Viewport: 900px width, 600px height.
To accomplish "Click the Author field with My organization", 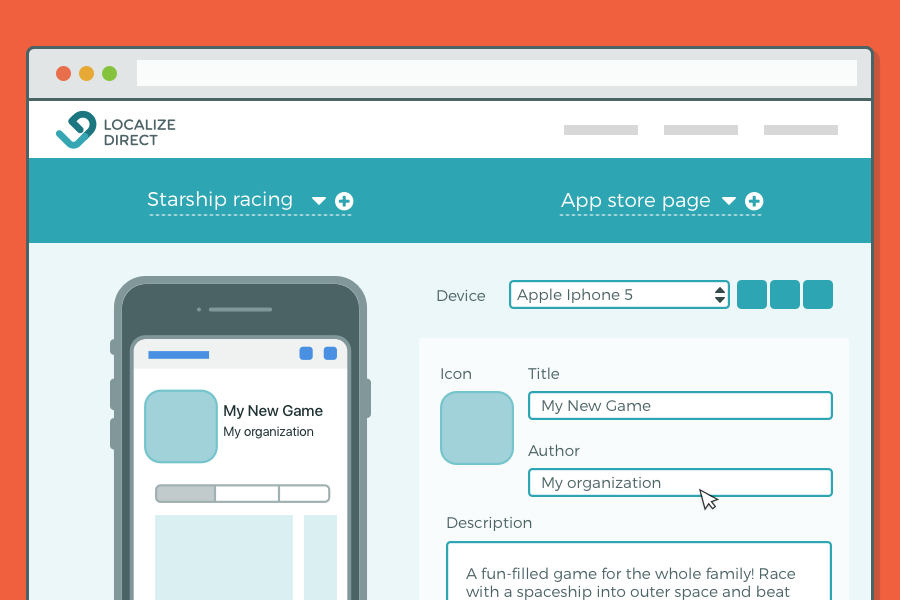I will pos(680,483).
